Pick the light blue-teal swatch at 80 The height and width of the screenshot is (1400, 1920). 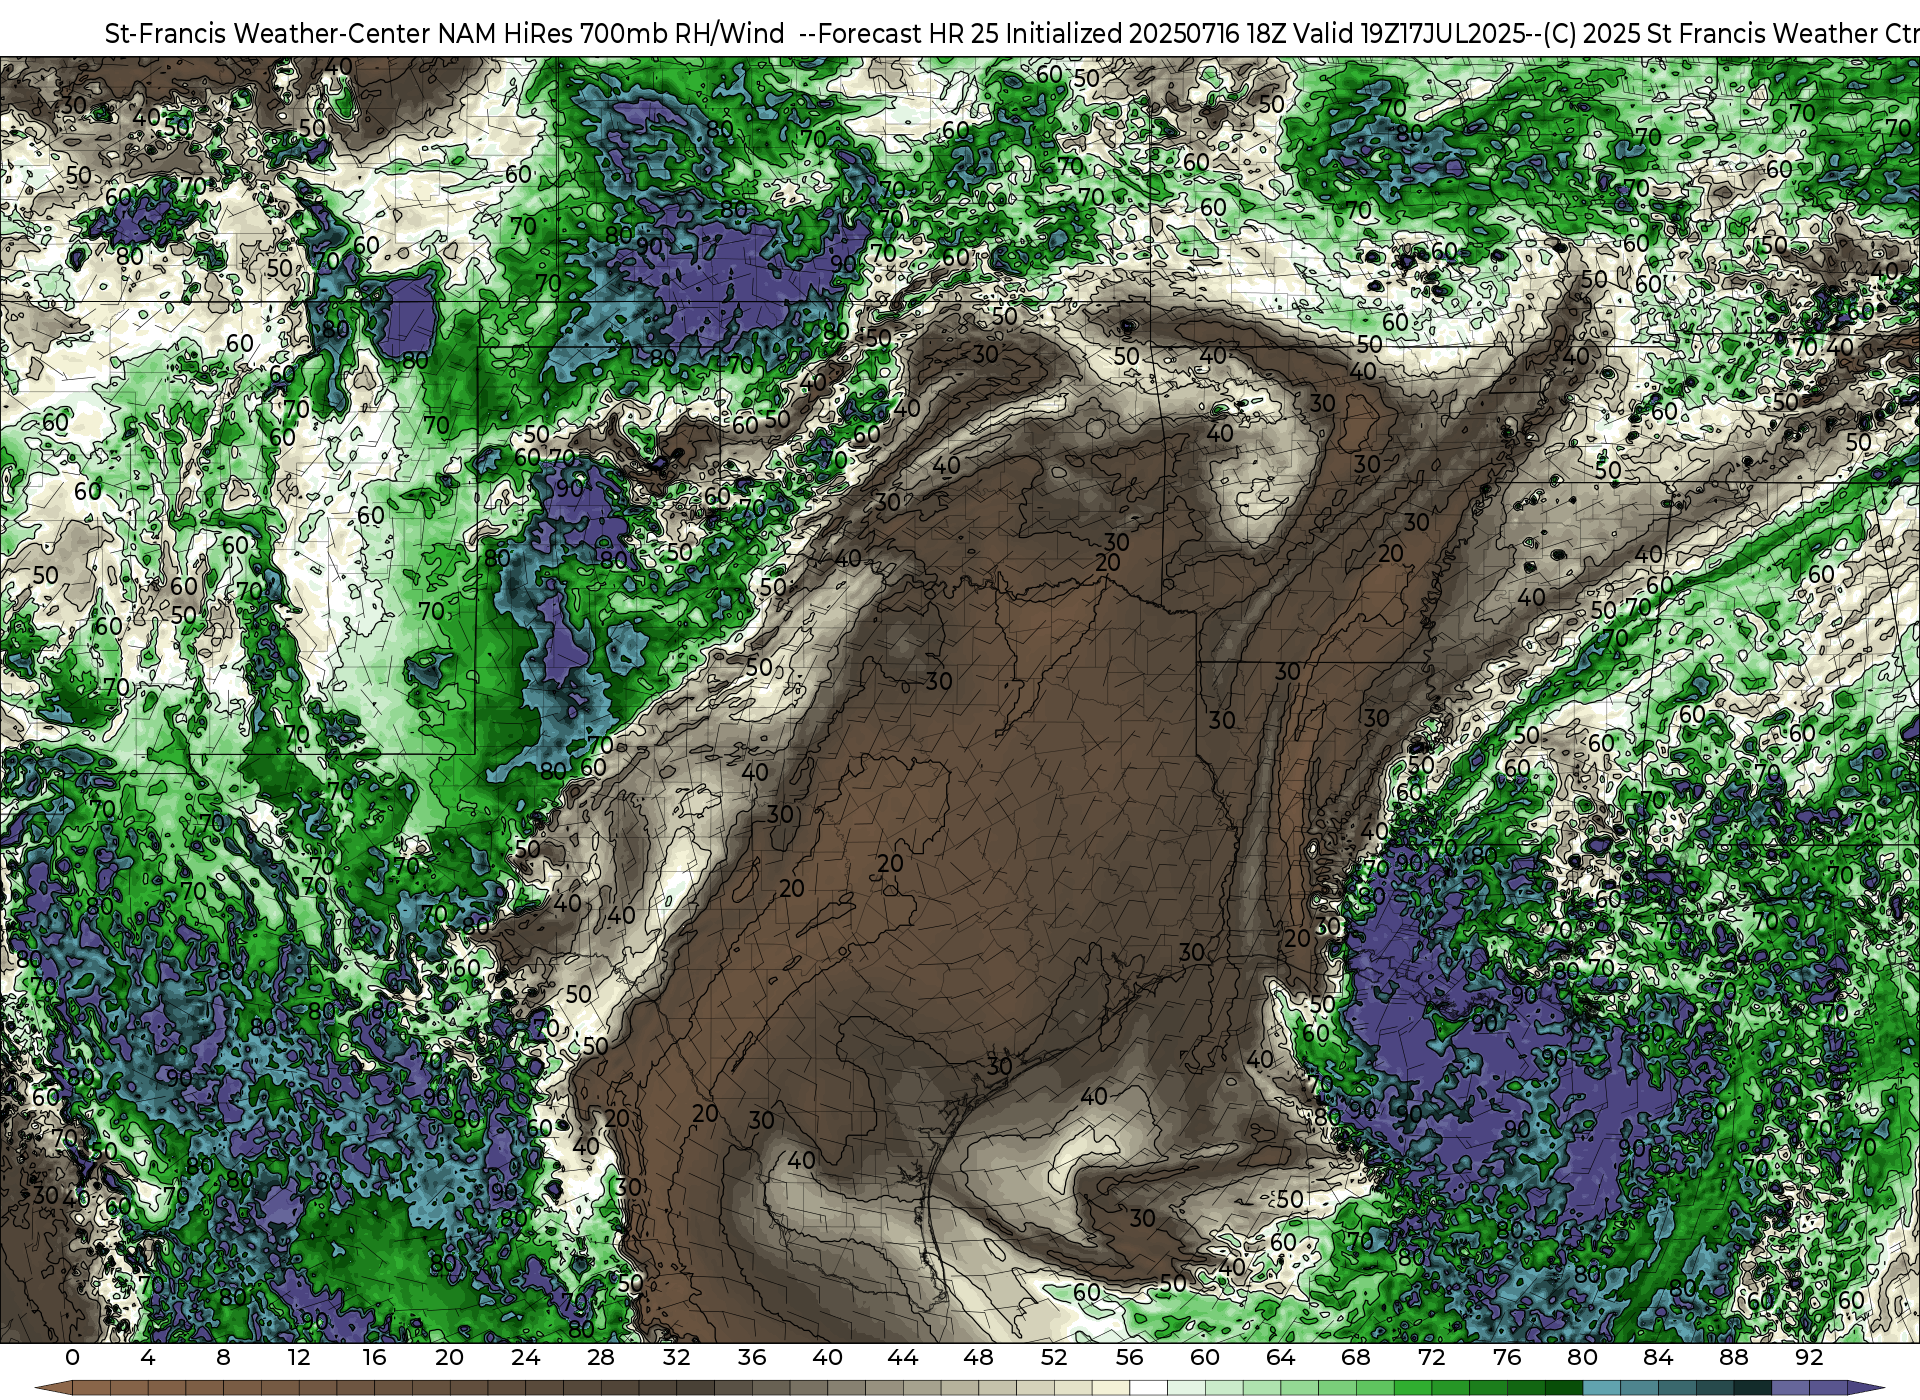pos(1602,1389)
